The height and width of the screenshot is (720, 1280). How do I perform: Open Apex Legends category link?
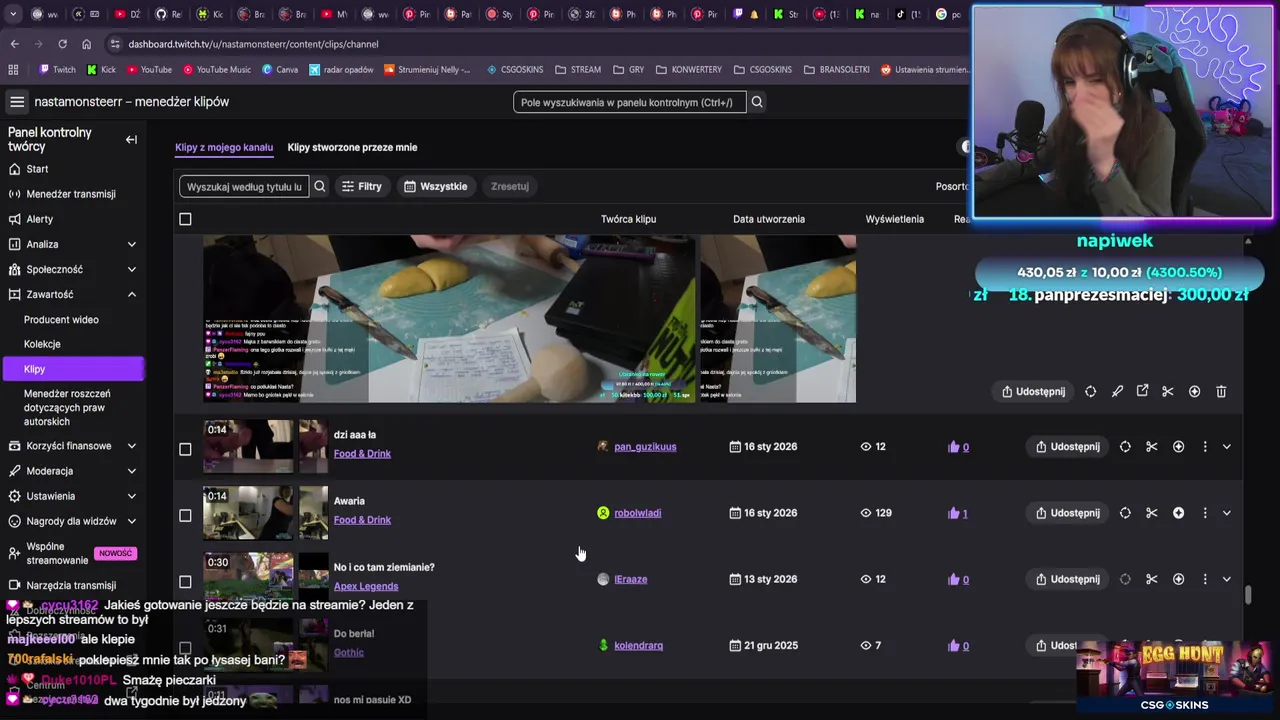point(366,587)
